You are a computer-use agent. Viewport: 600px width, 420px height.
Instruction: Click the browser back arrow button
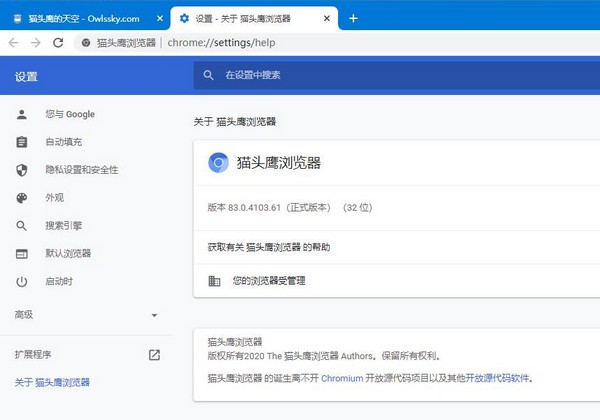(x=13, y=42)
